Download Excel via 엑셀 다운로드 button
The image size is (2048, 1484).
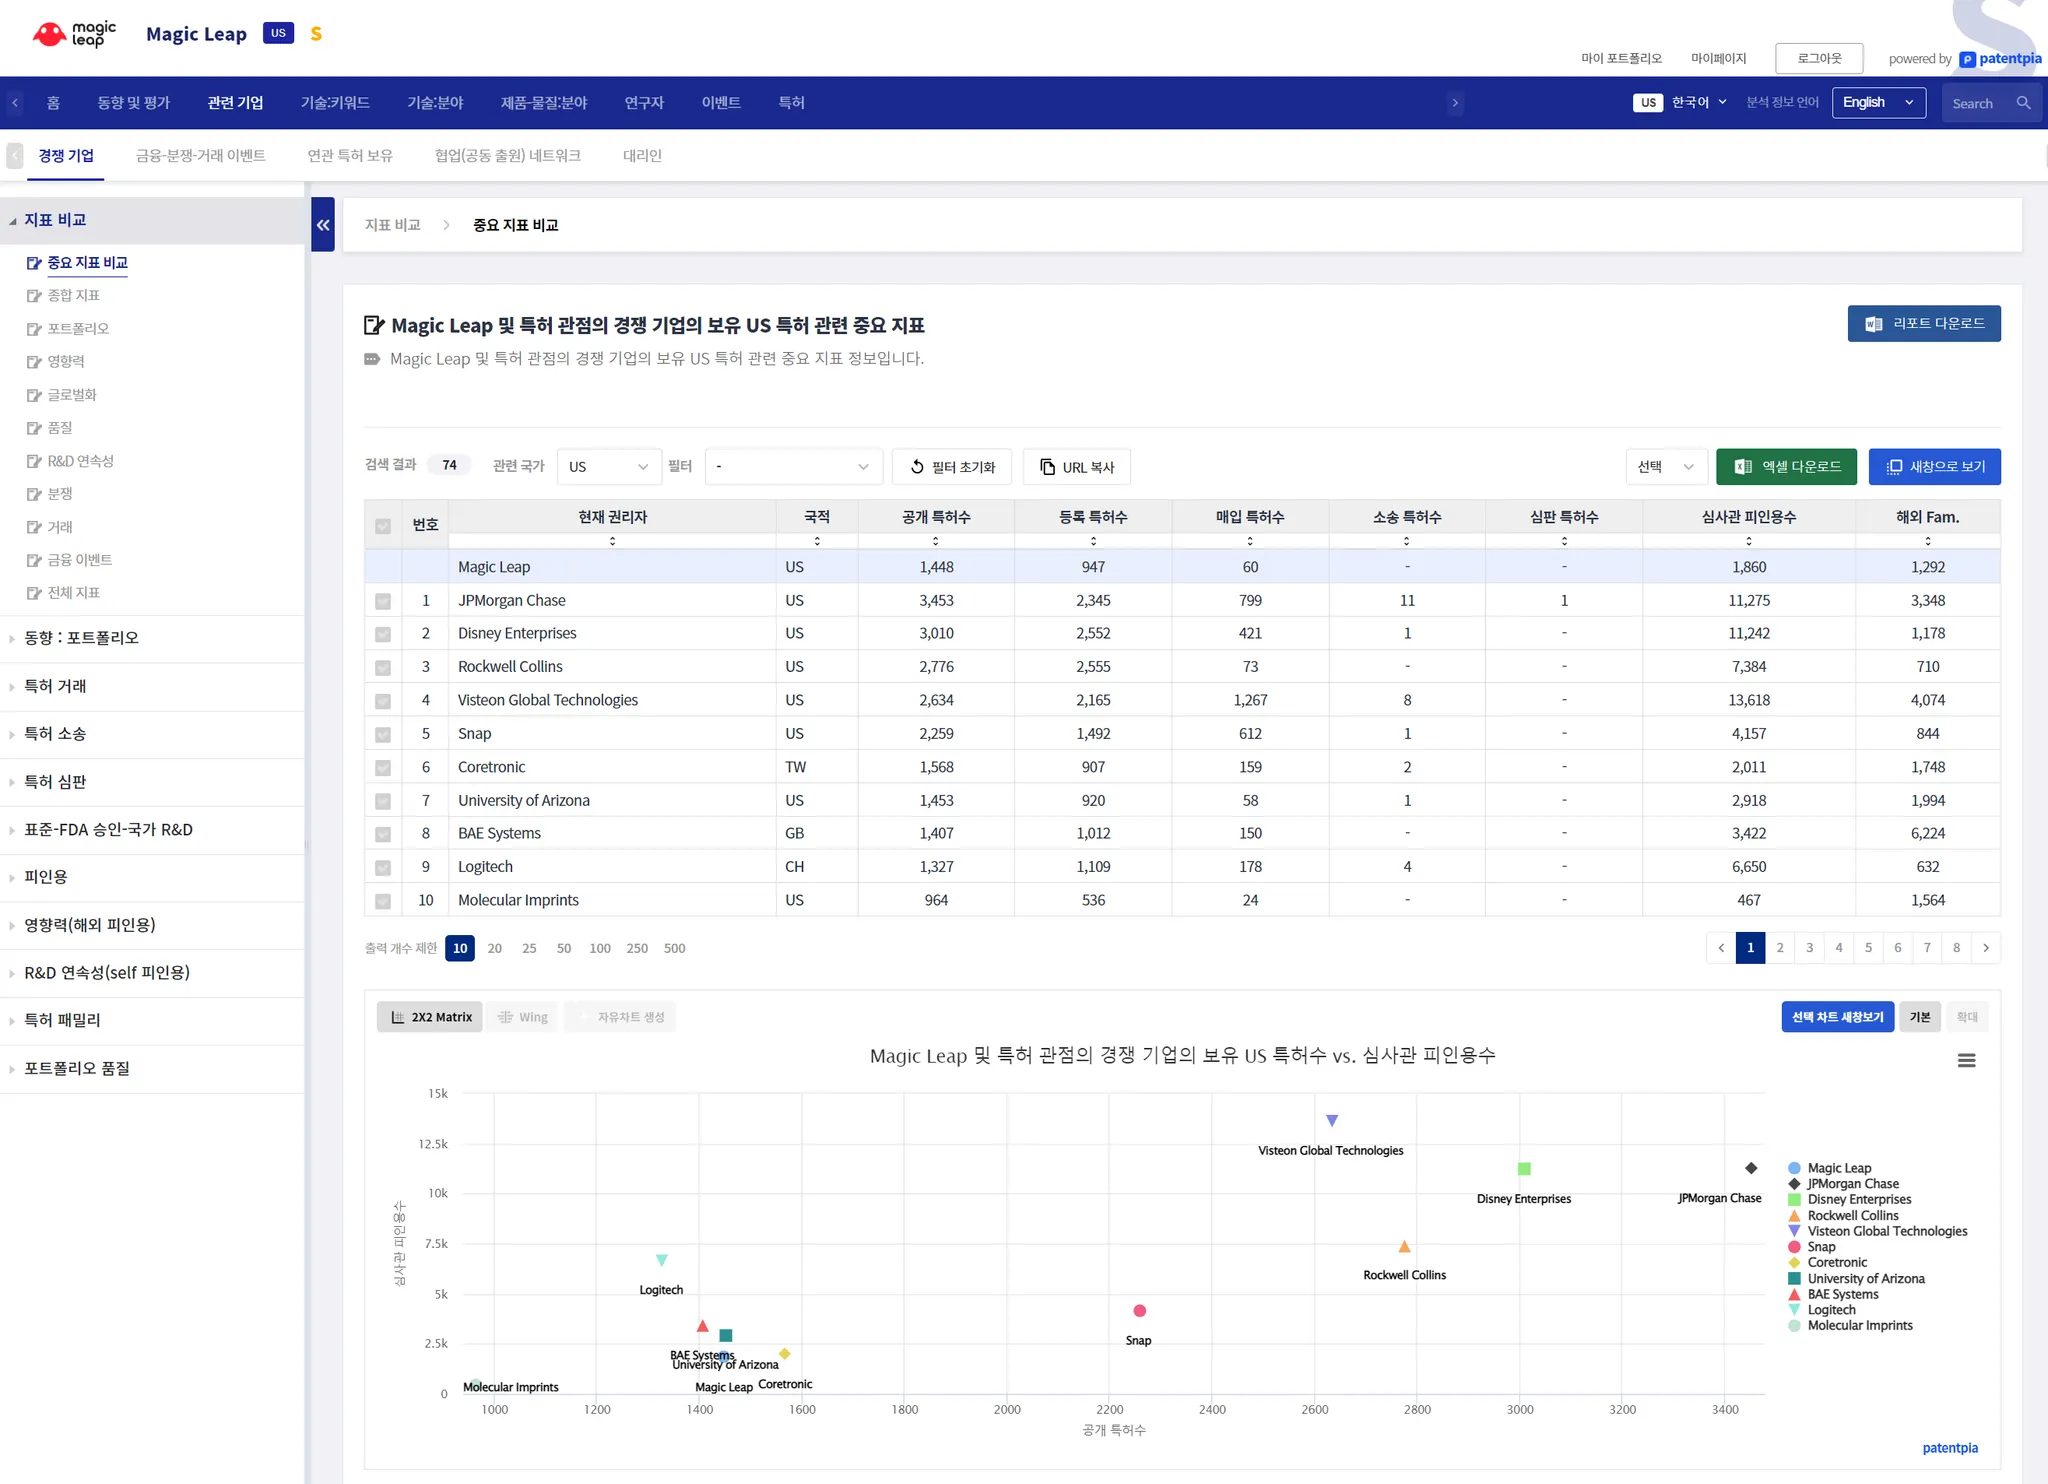(1786, 467)
